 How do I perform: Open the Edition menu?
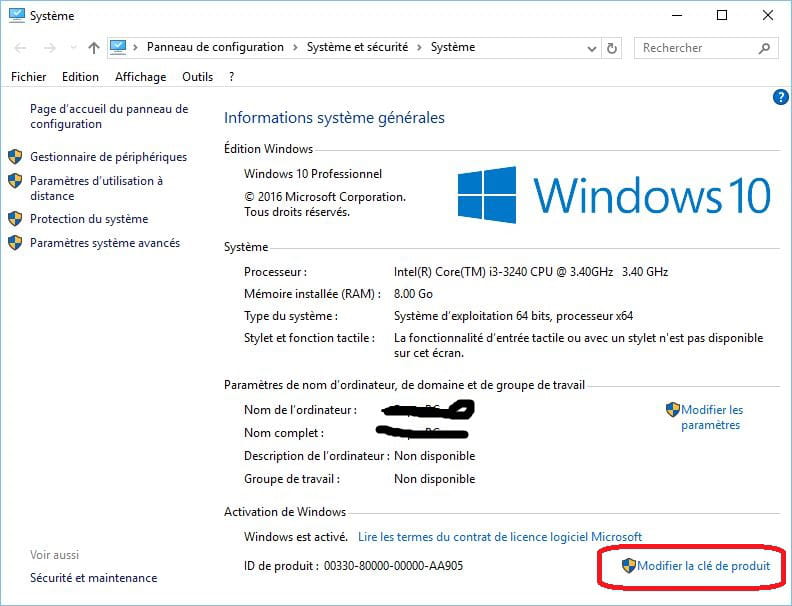[x=80, y=77]
